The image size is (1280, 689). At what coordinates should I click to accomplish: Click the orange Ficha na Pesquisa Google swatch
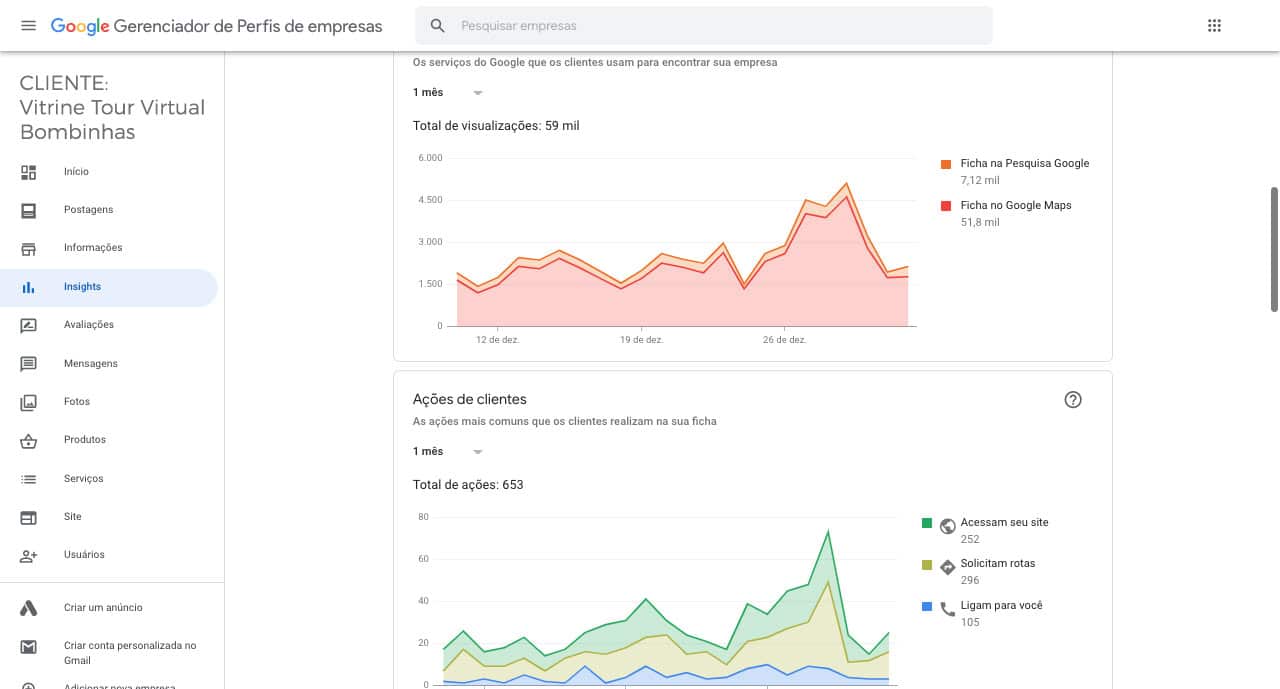point(946,164)
